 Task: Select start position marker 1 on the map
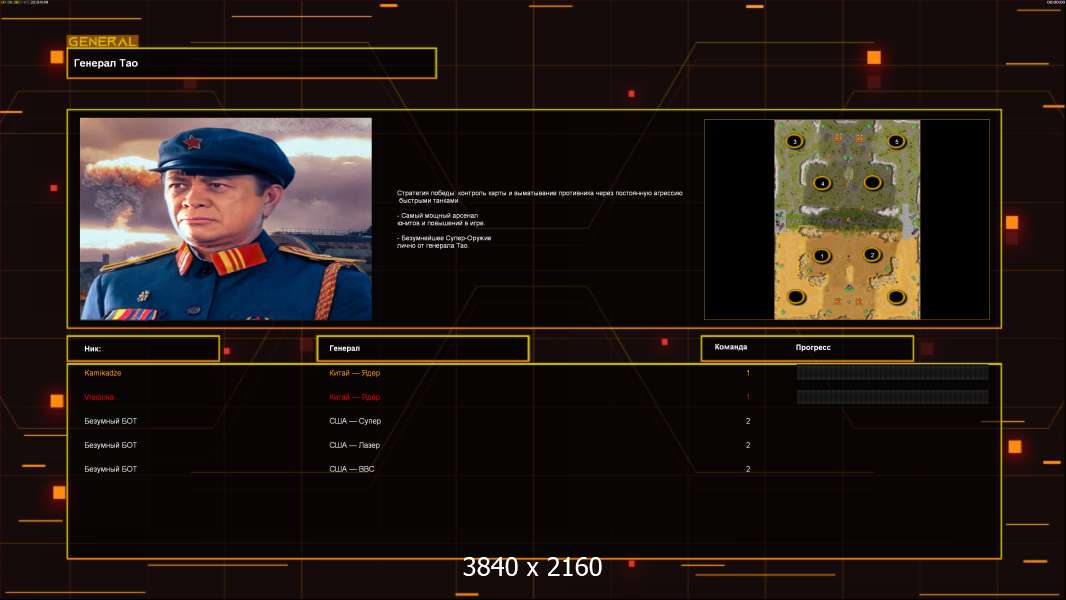pyautogui.click(x=822, y=256)
